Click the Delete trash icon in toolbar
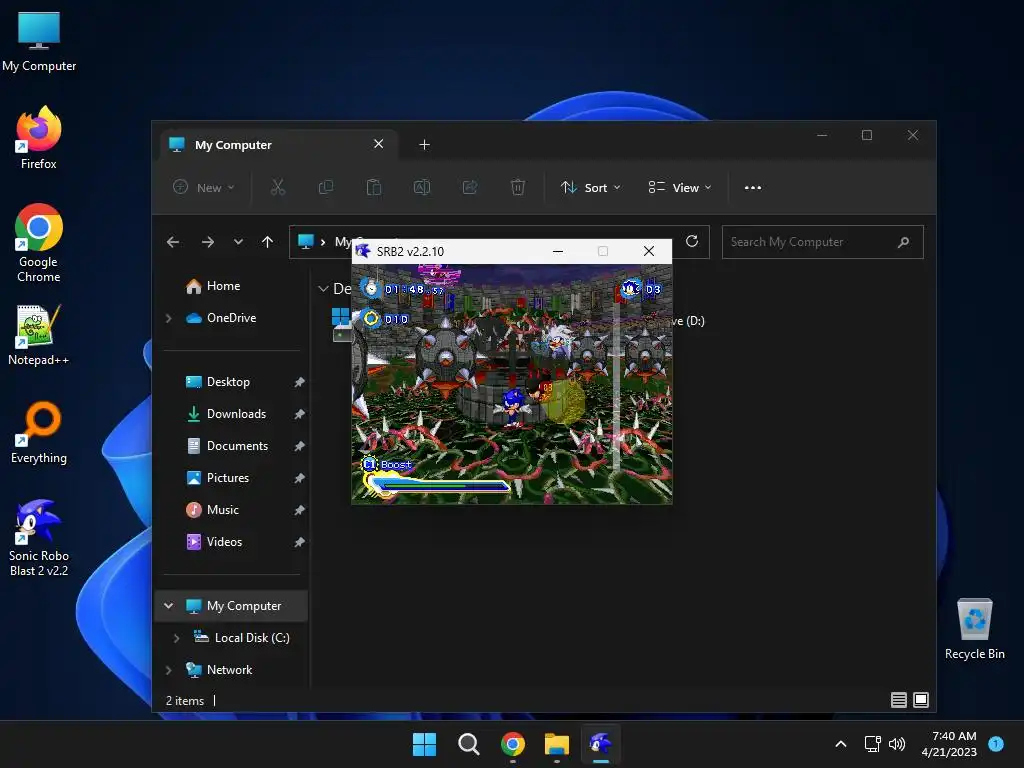The width and height of the screenshot is (1024, 768). [x=517, y=187]
